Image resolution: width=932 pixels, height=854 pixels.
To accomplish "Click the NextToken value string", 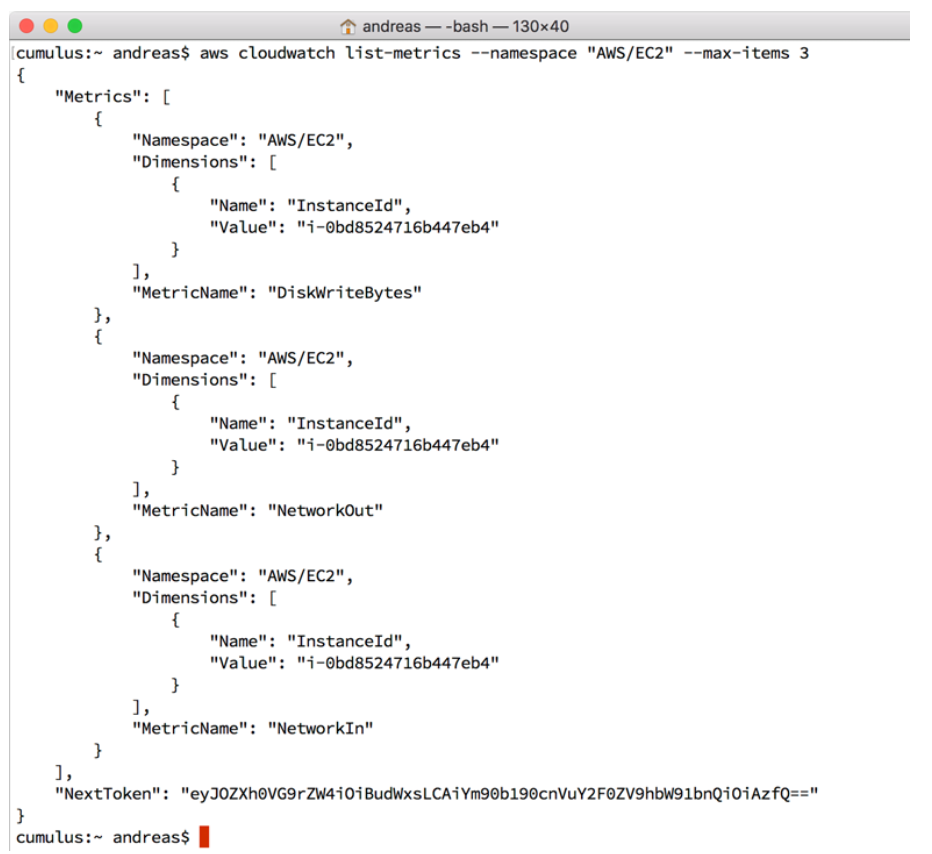I will coord(499,794).
